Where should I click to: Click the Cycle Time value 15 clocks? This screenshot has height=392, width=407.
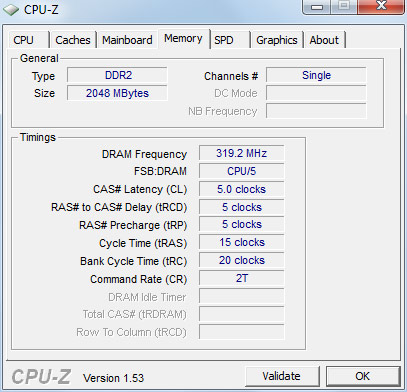242,242
